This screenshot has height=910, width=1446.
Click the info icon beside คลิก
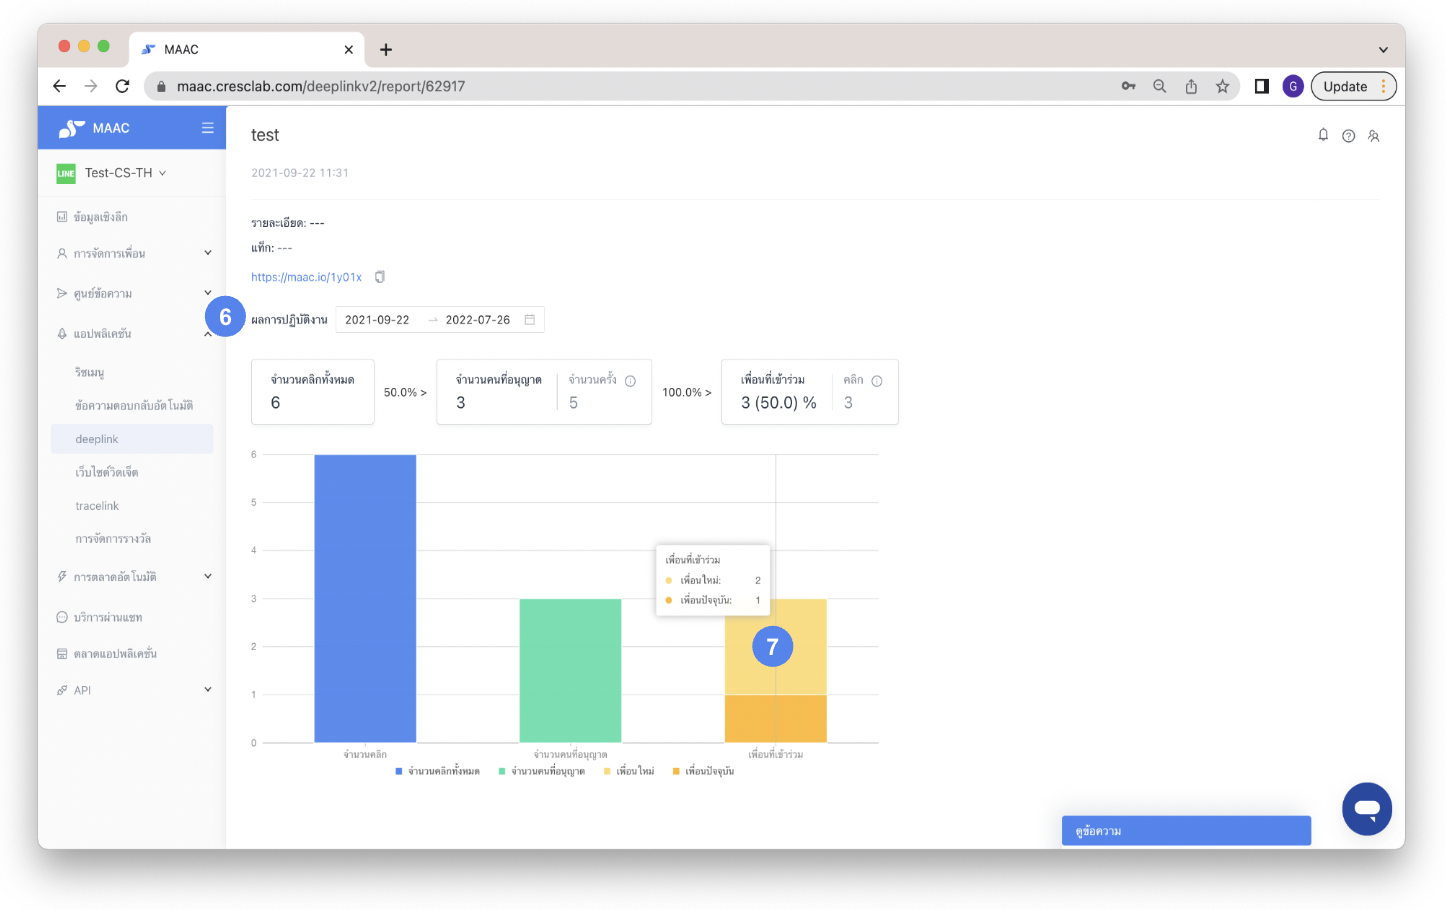[x=877, y=381]
